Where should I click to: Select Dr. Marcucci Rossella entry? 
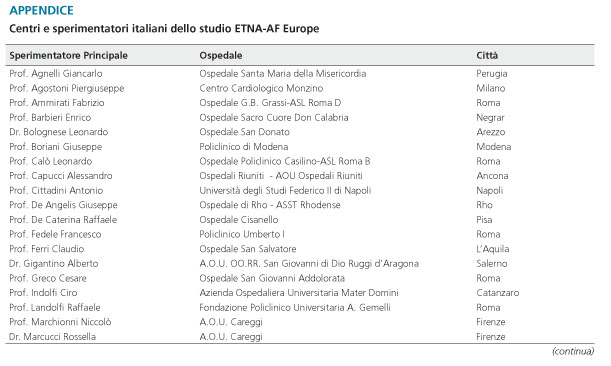pyautogui.click(x=53, y=337)
